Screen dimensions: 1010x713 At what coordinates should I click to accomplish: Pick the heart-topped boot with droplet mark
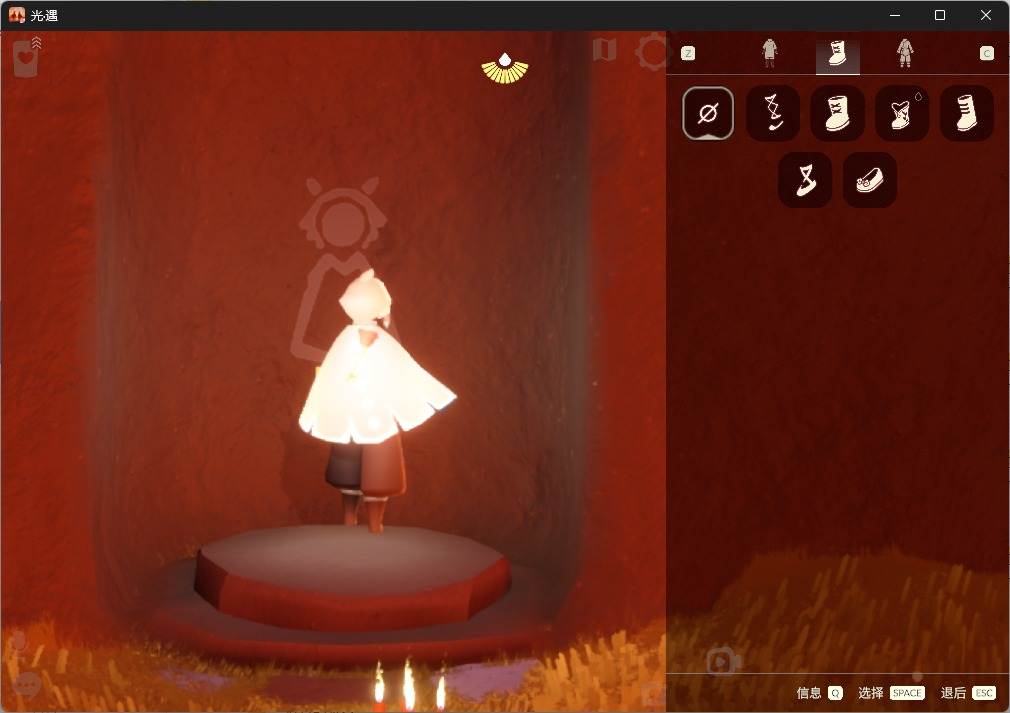(902, 113)
